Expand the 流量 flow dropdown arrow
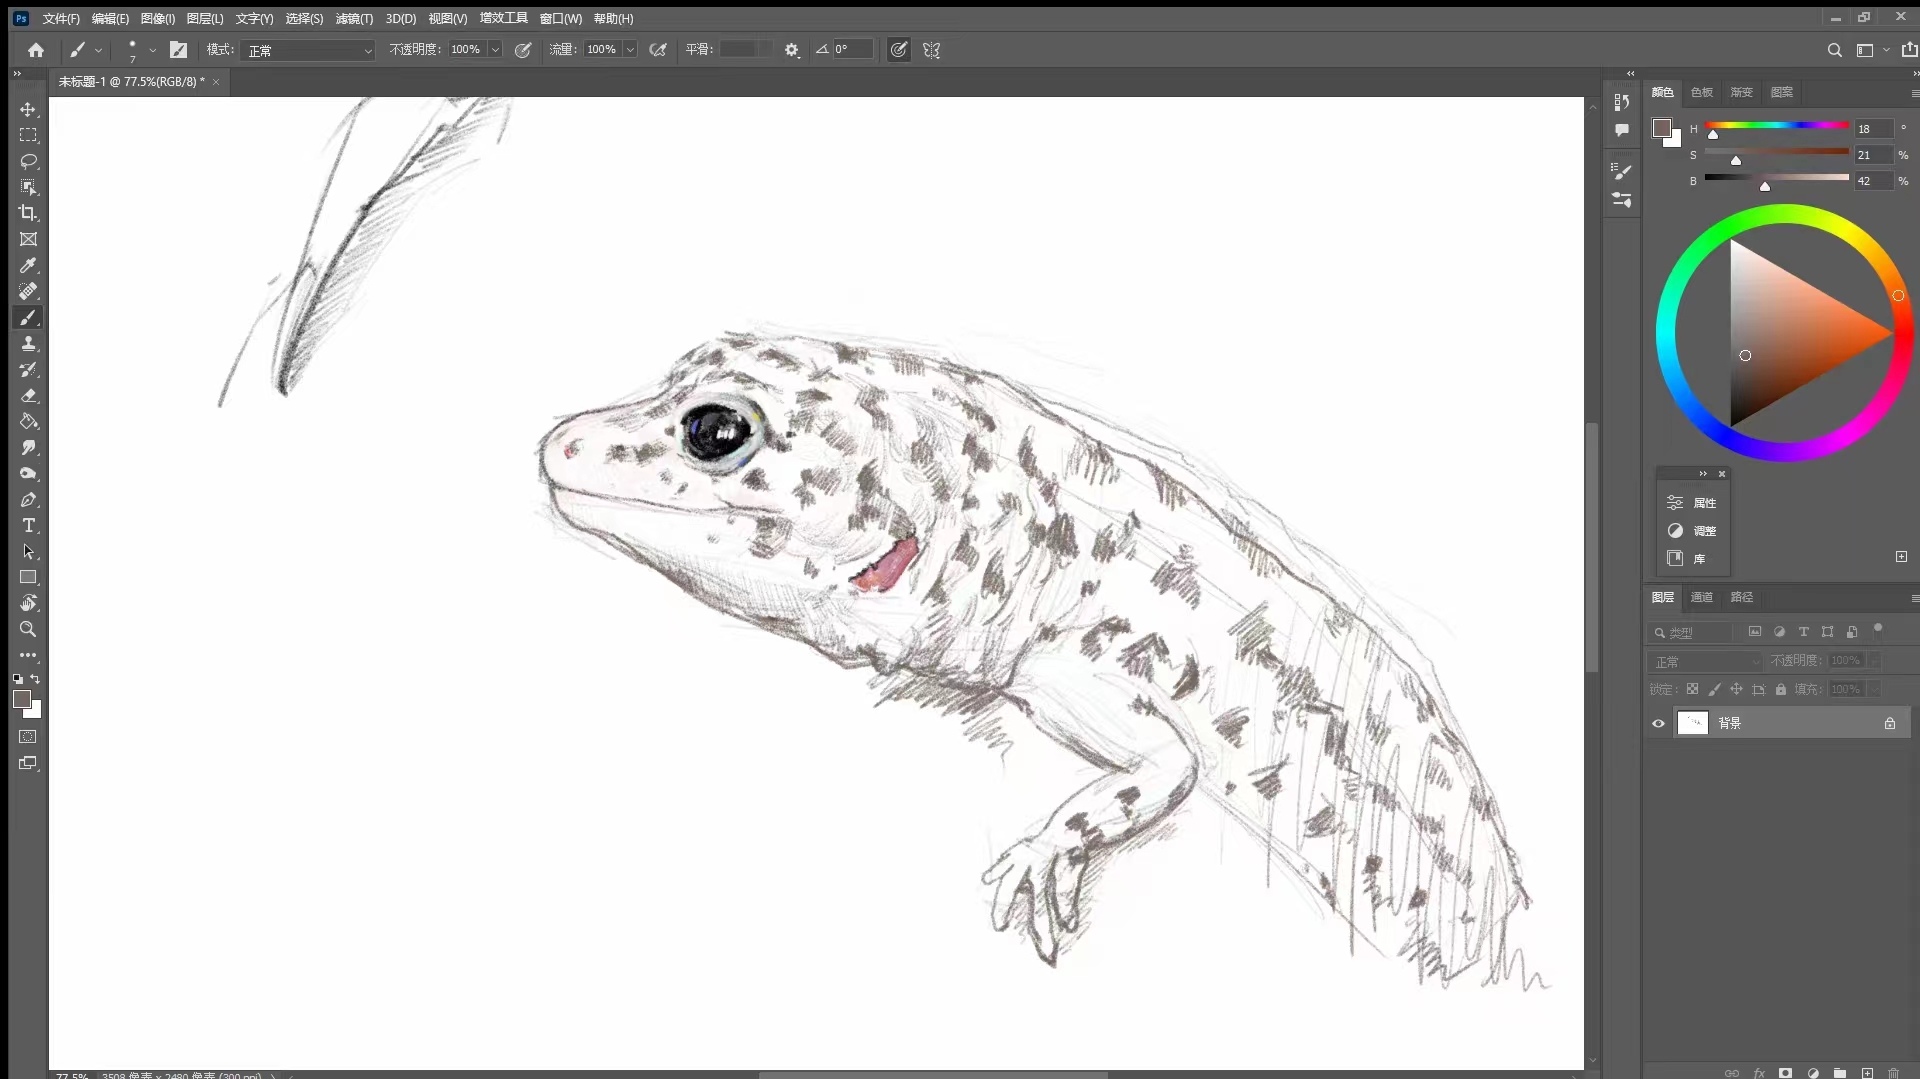1920x1079 pixels. [630, 50]
